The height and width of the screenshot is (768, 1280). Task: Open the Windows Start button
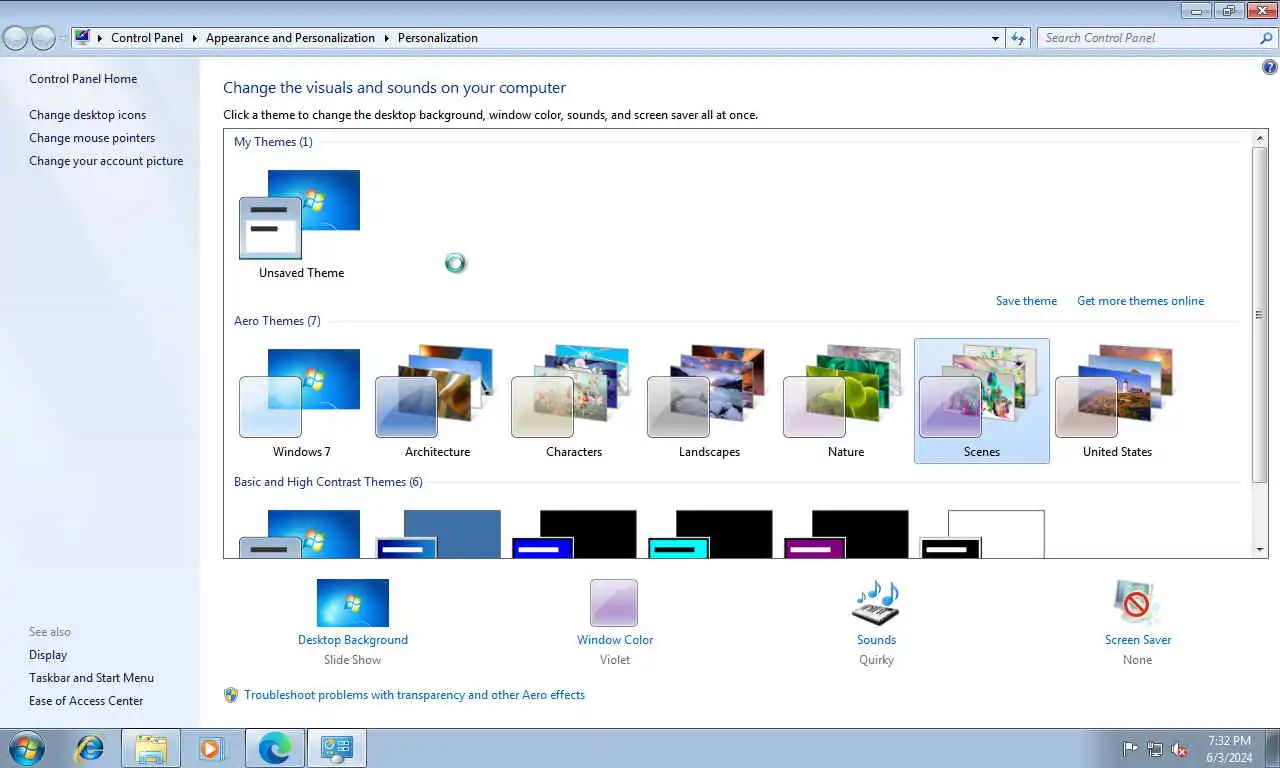pos(26,748)
